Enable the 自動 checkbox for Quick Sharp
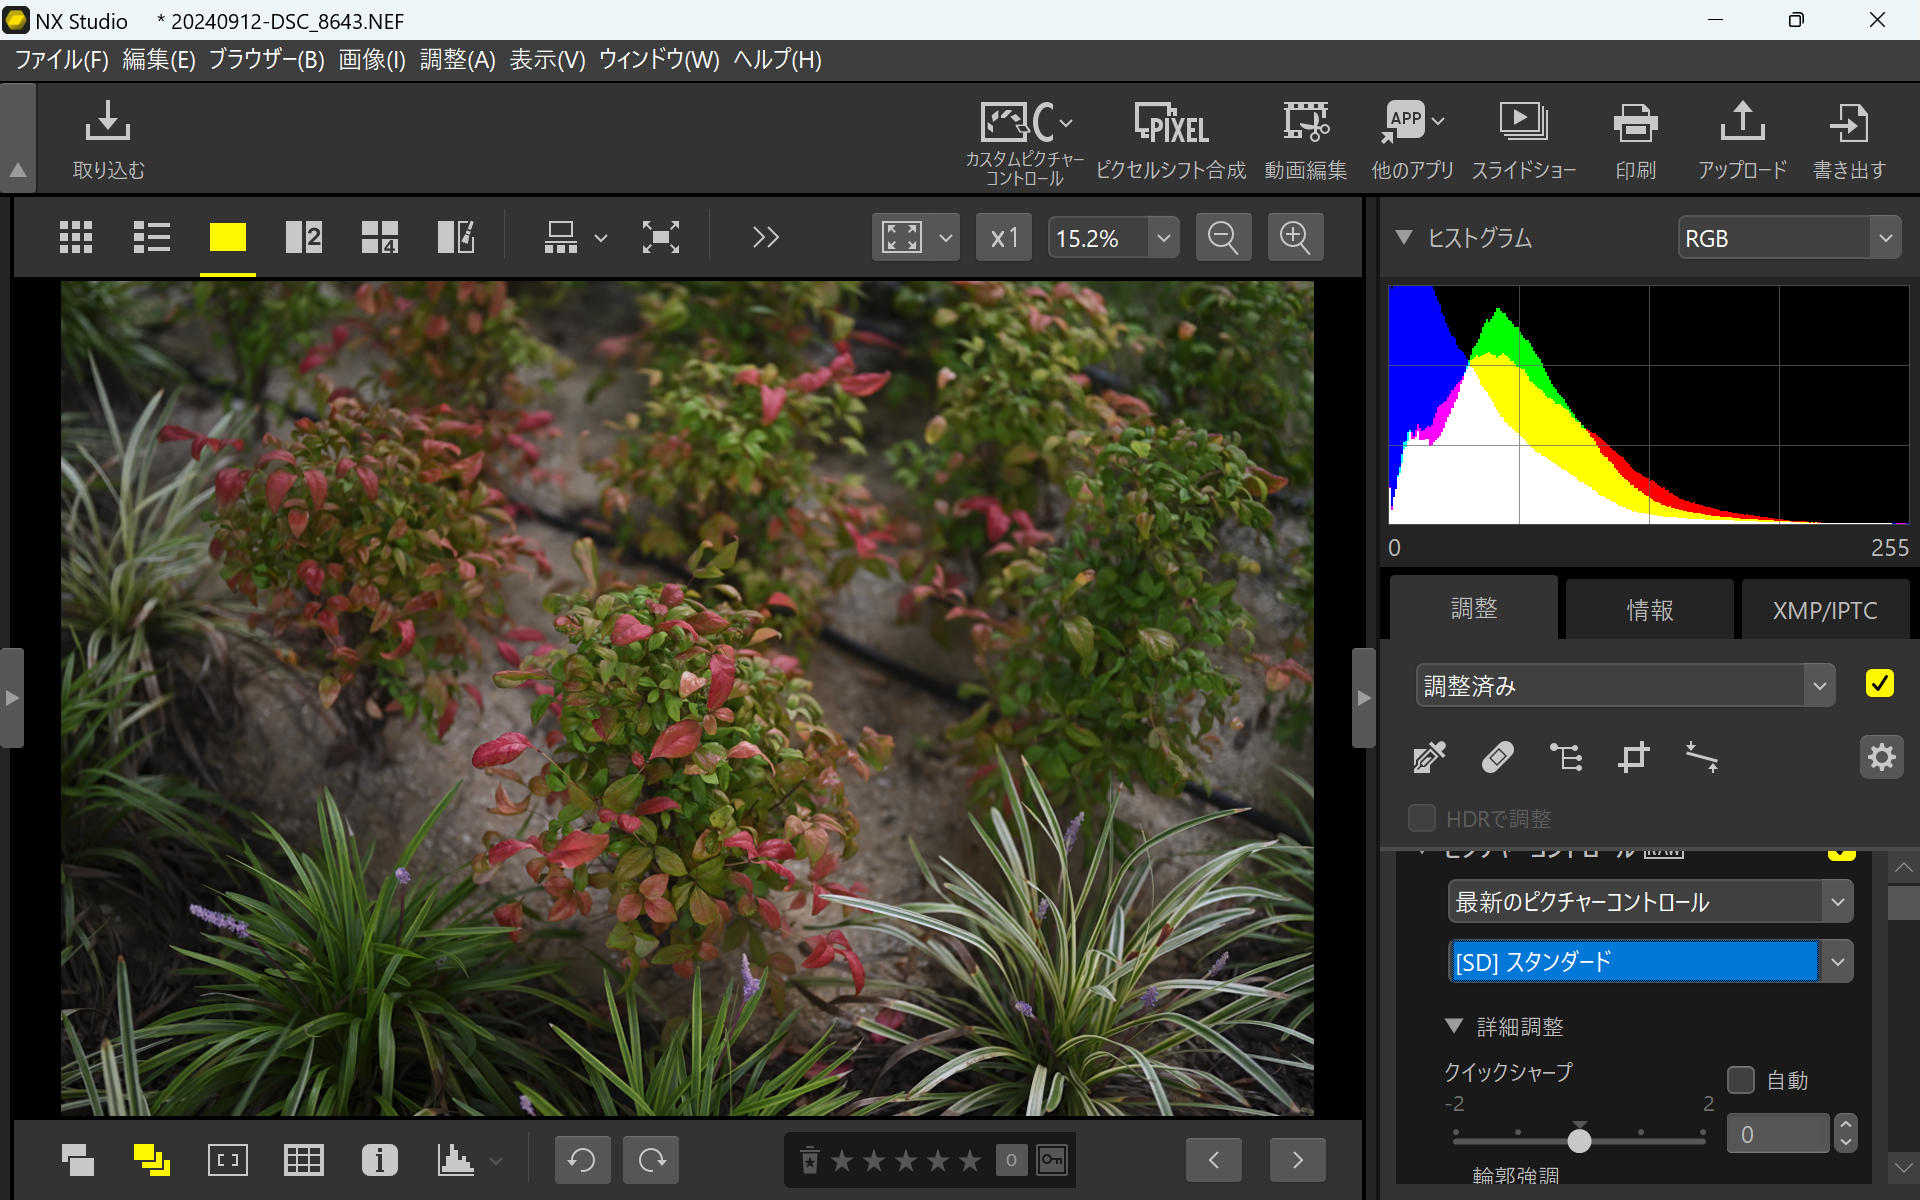The image size is (1920, 1200). (1741, 1080)
